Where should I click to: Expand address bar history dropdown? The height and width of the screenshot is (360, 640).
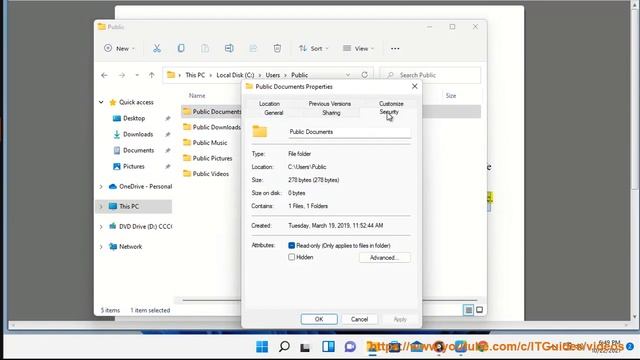pos(348,75)
